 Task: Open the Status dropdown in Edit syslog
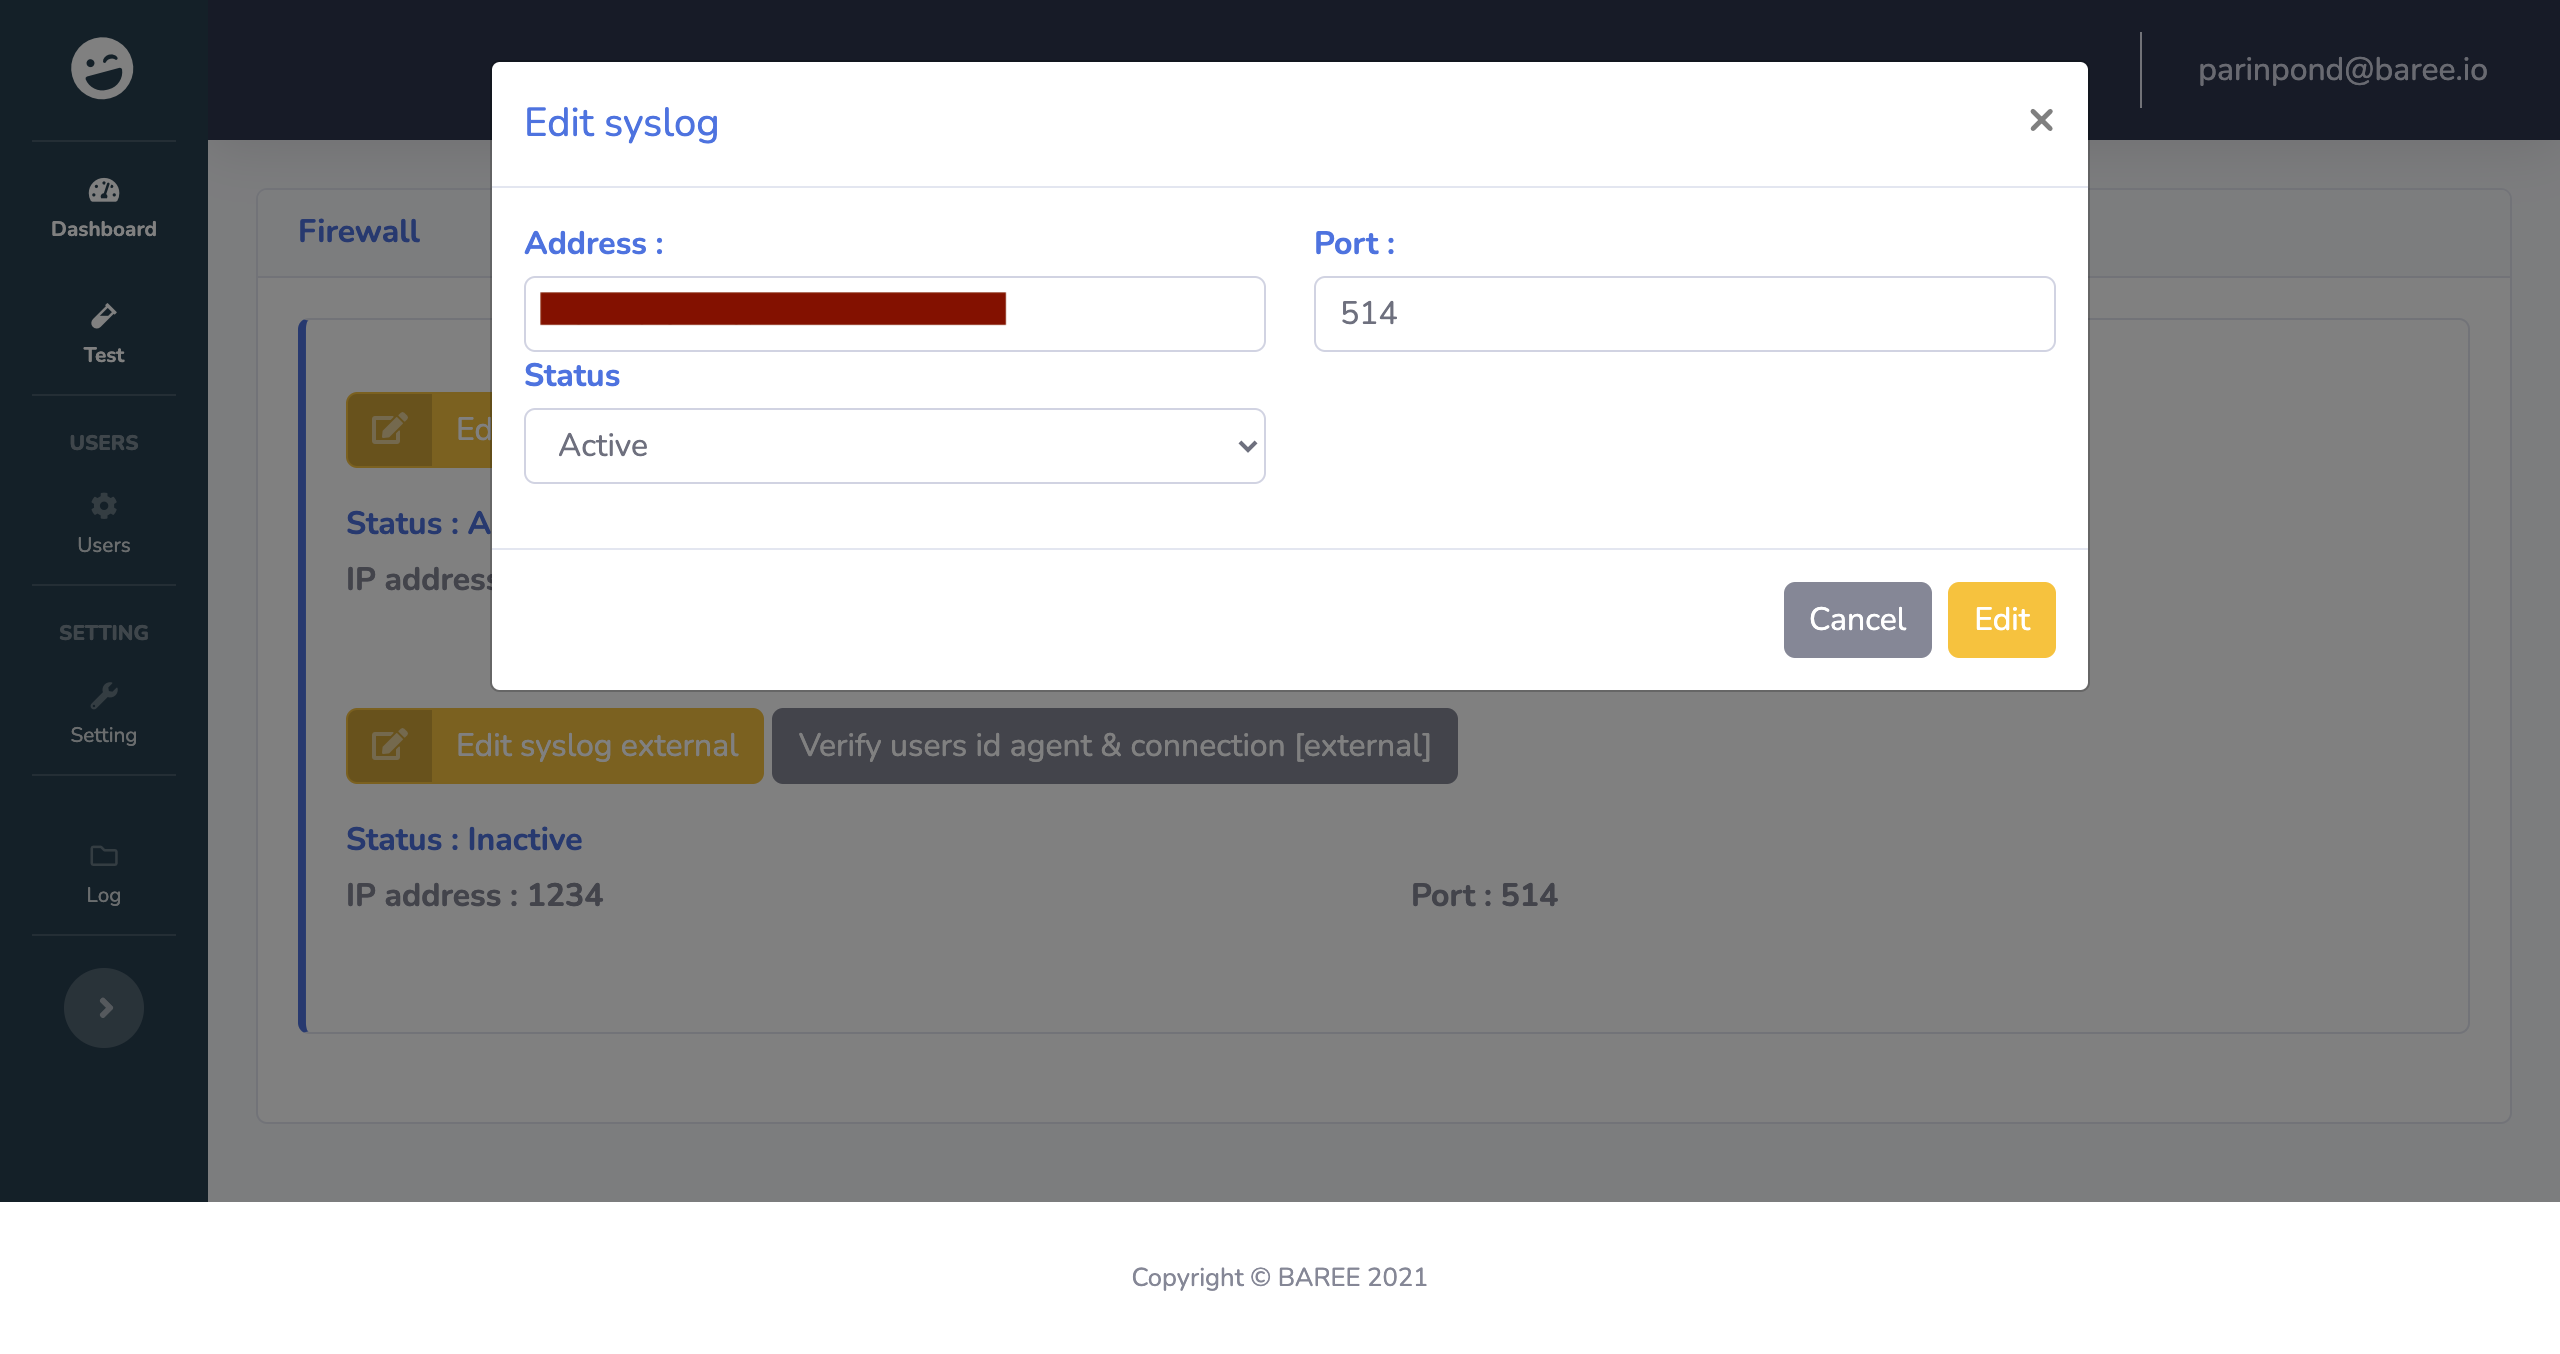click(x=894, y=446)
